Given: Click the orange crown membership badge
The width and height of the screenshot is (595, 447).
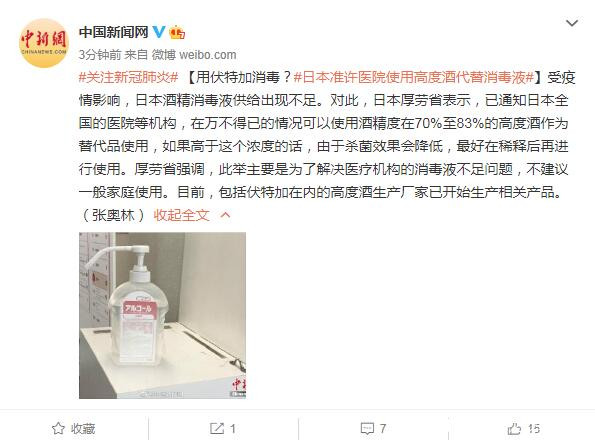Looking at the screenshot, I should [x=177, y=33].
